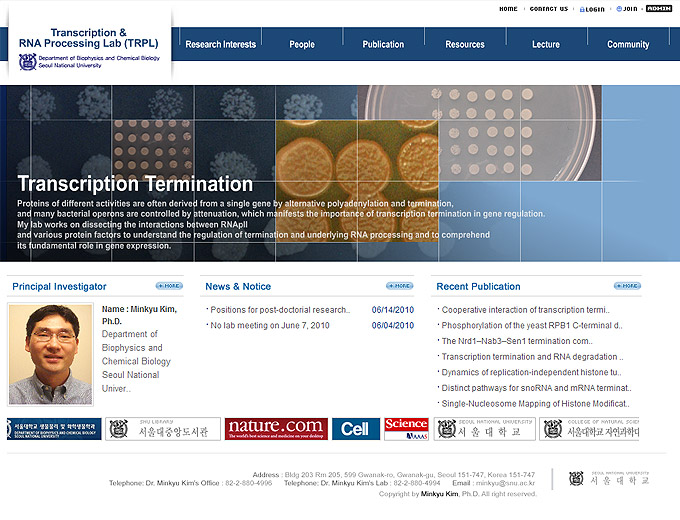
Task: Open the Research Interests menu
Action: (x=220, y=44)
